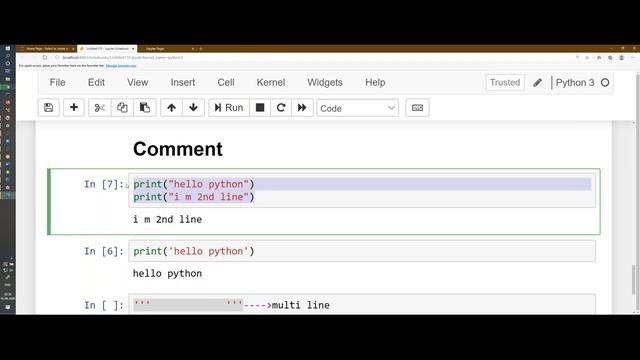The width and height of the screenshot is (640, 360).
Task: Click the empty In [ ] cell prompt
Action: 104,305
